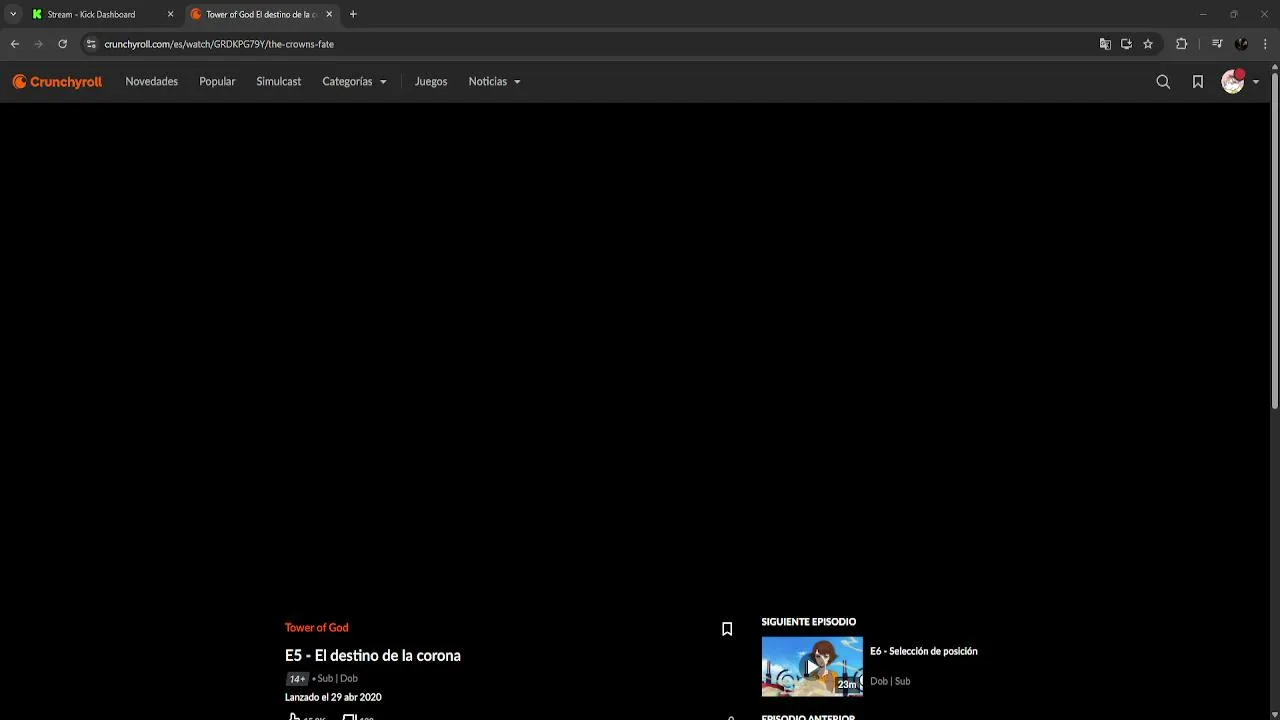The image size is (1280, 720).
Task: Close the Tower of God tab
Action: pyautogui.click(x=329, y=14)
